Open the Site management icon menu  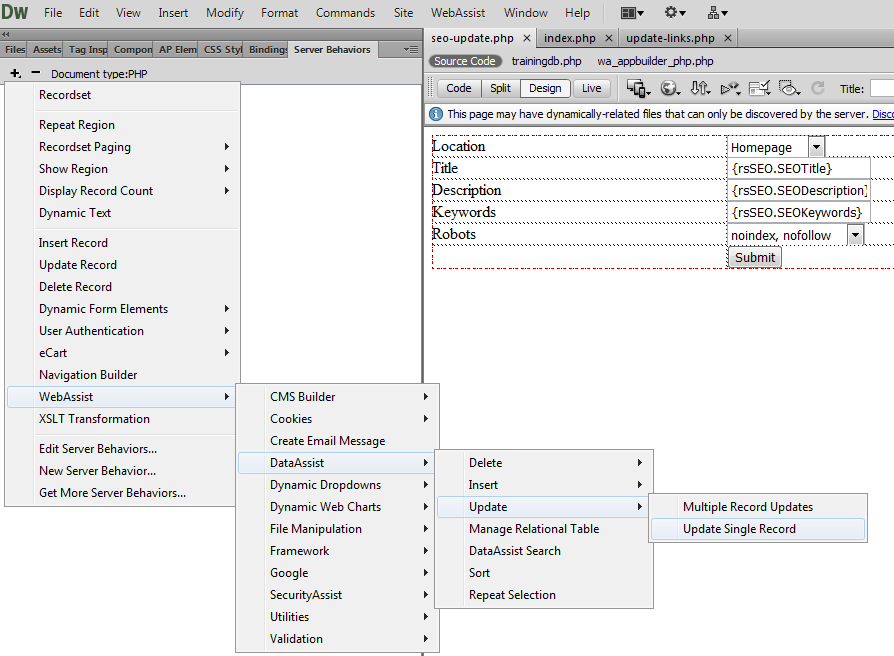click(x=717, y=13)
